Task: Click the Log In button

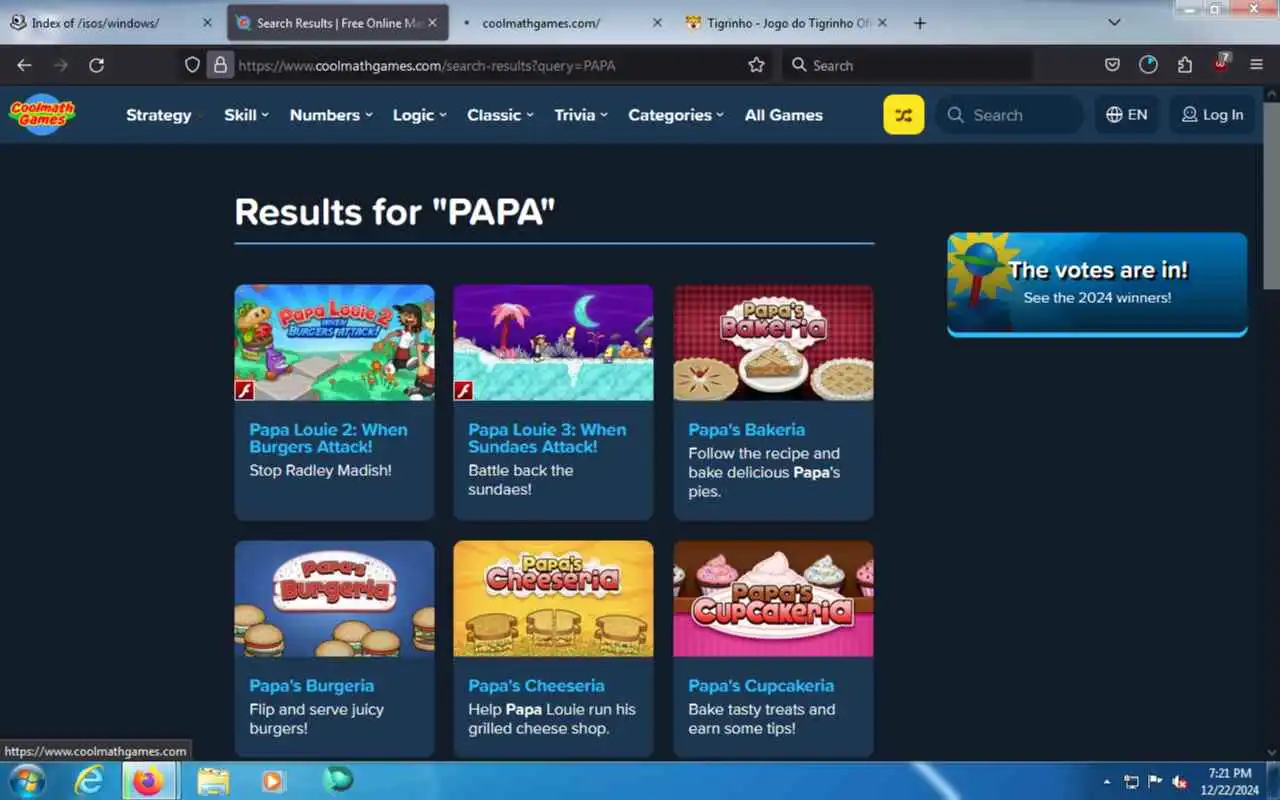Action: 1212,115
